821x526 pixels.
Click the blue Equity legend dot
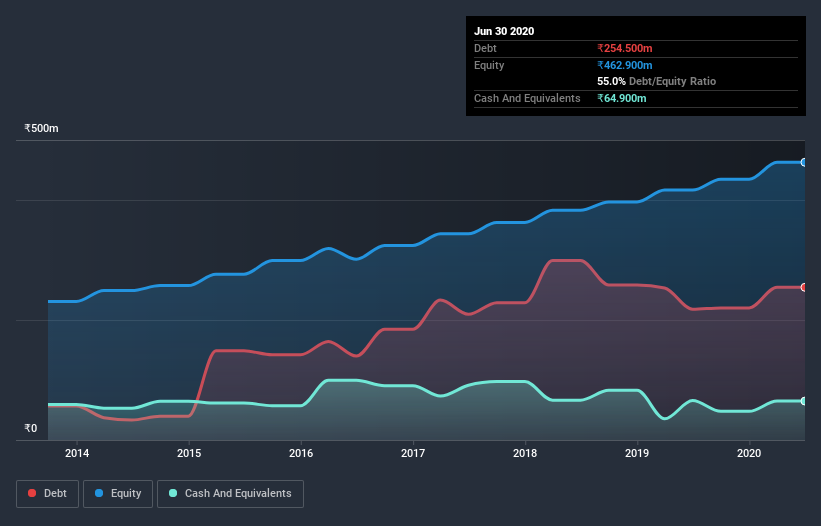[x=99, y=493]
